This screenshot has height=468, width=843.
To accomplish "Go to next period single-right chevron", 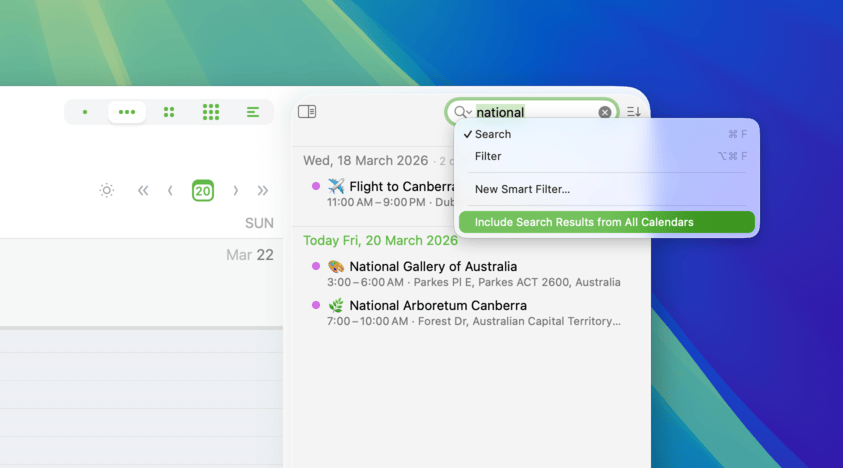I will pyautogui.click(x=235, y=190).
